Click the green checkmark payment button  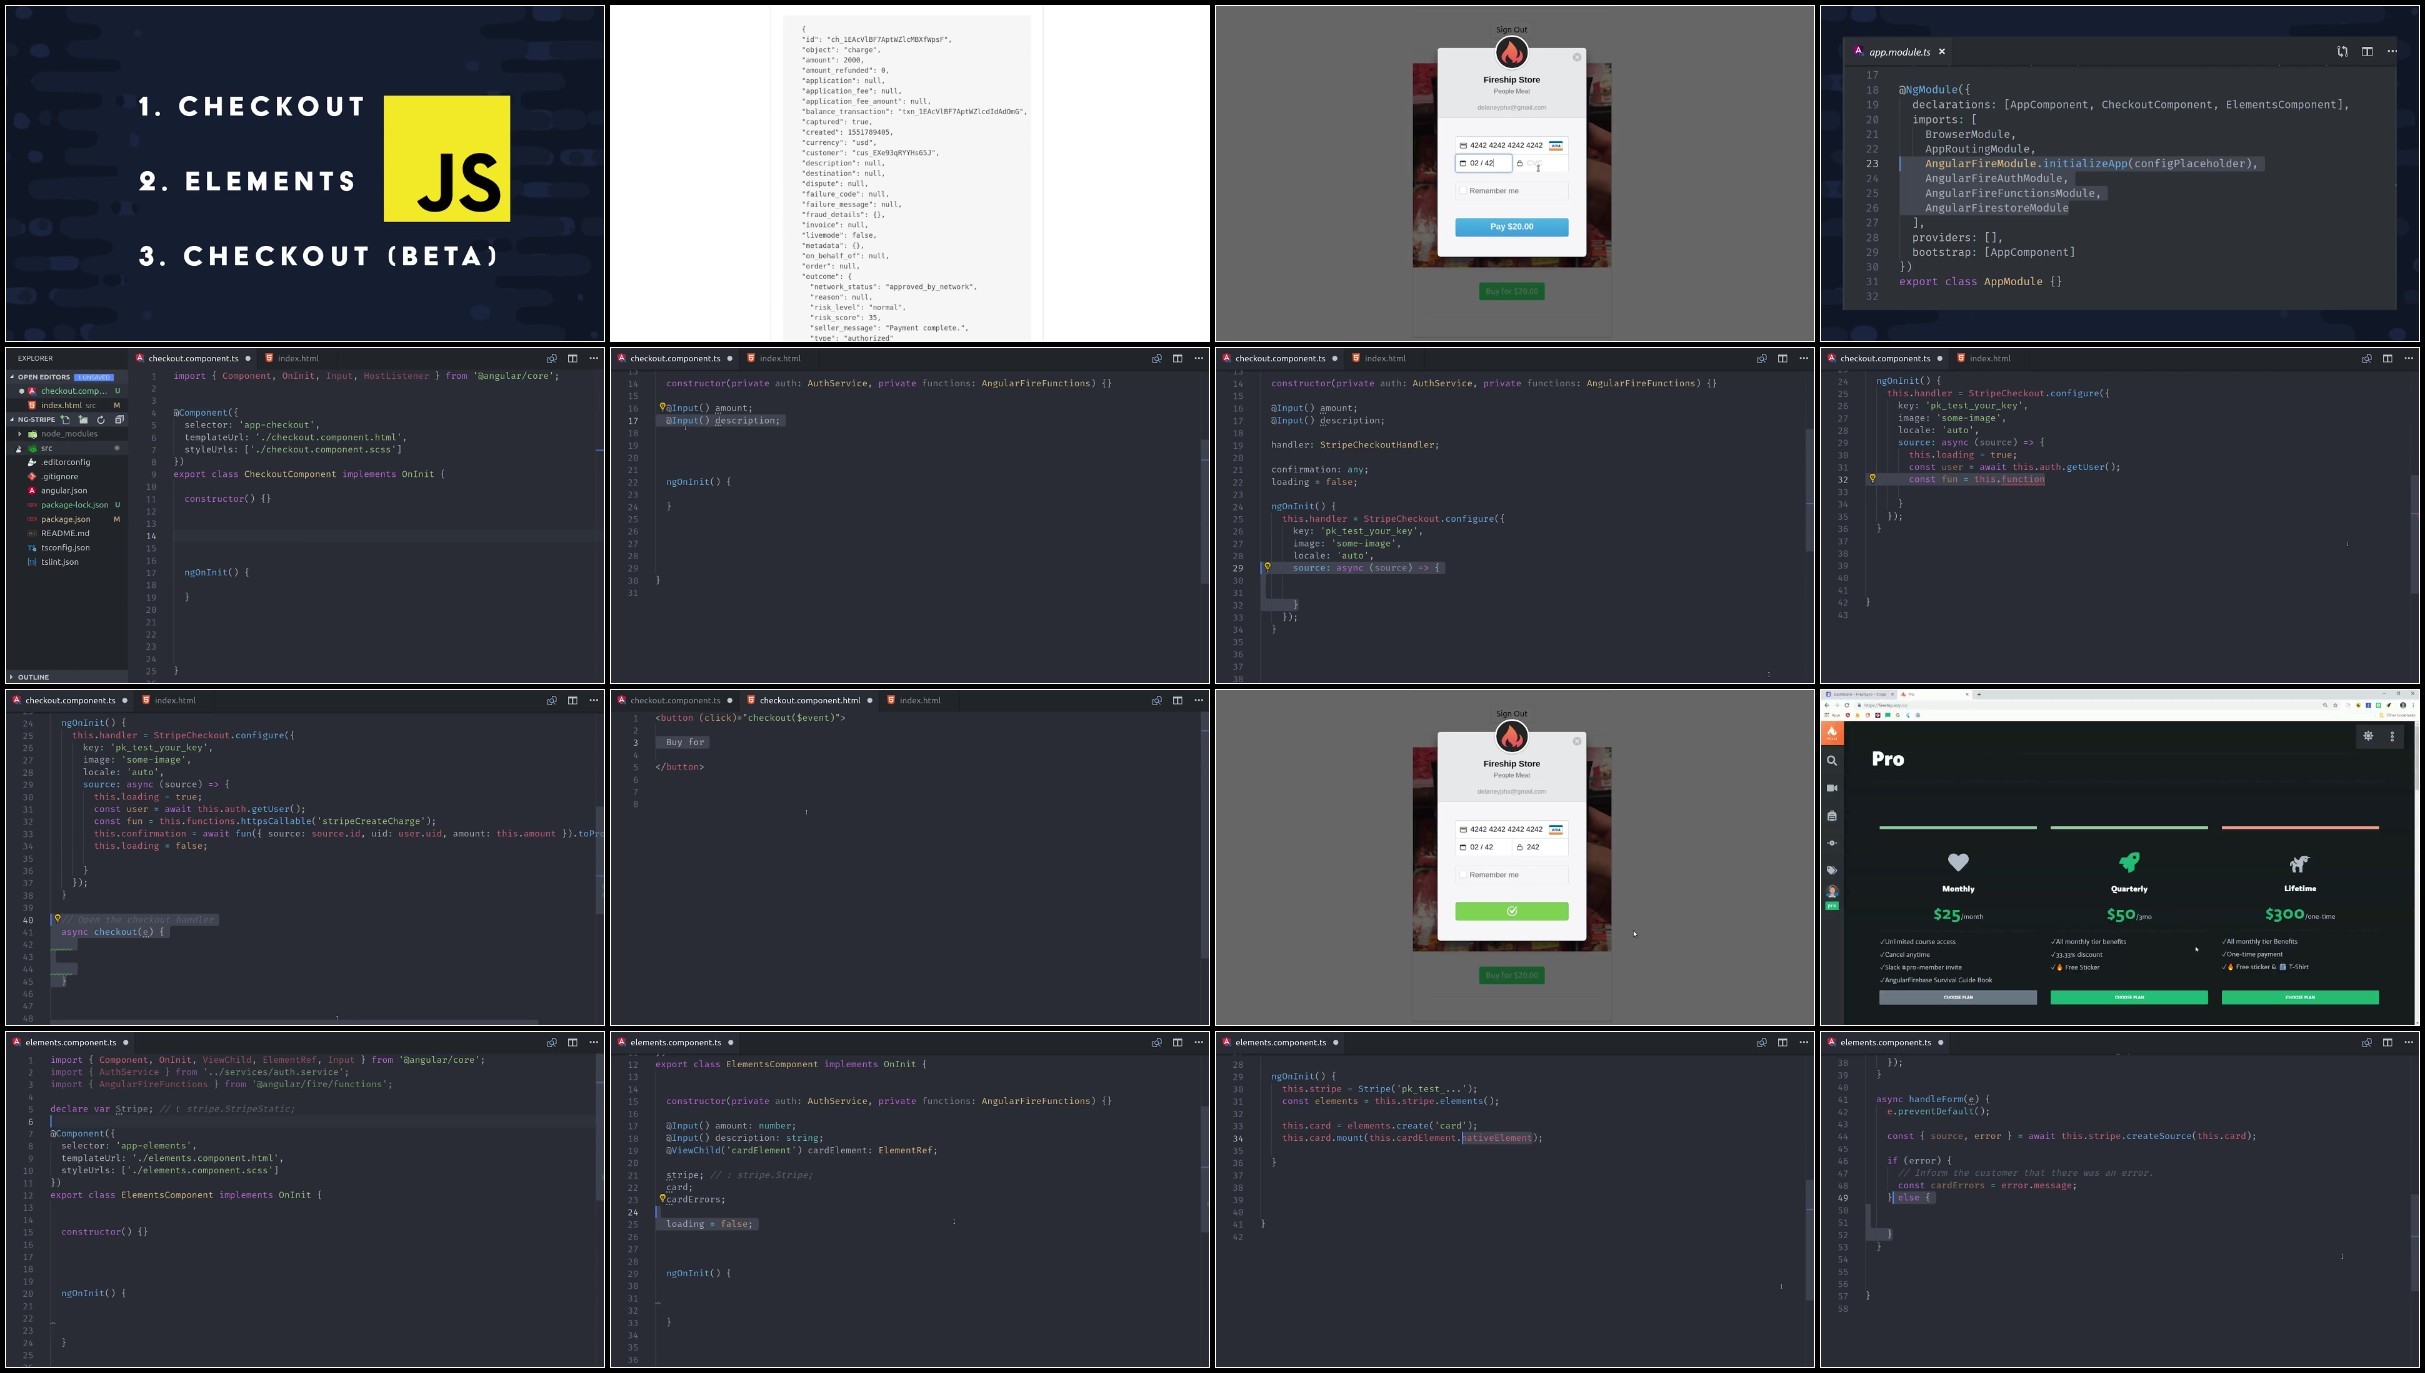[1511, 911]
